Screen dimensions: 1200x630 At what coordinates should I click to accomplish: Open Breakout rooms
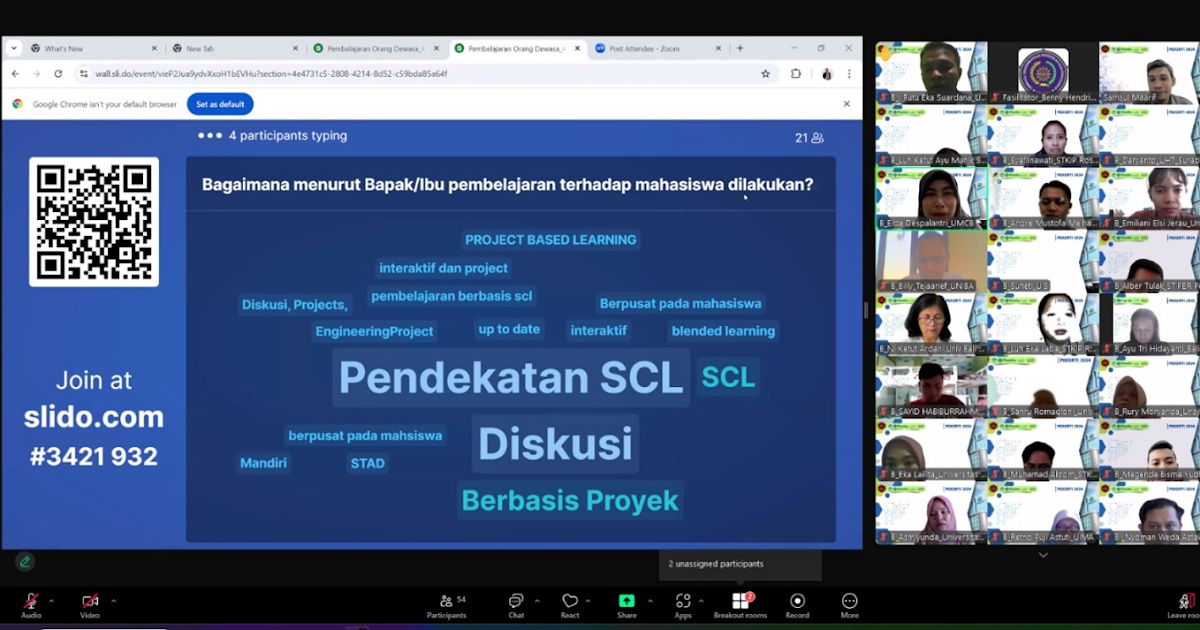point(740,601)
